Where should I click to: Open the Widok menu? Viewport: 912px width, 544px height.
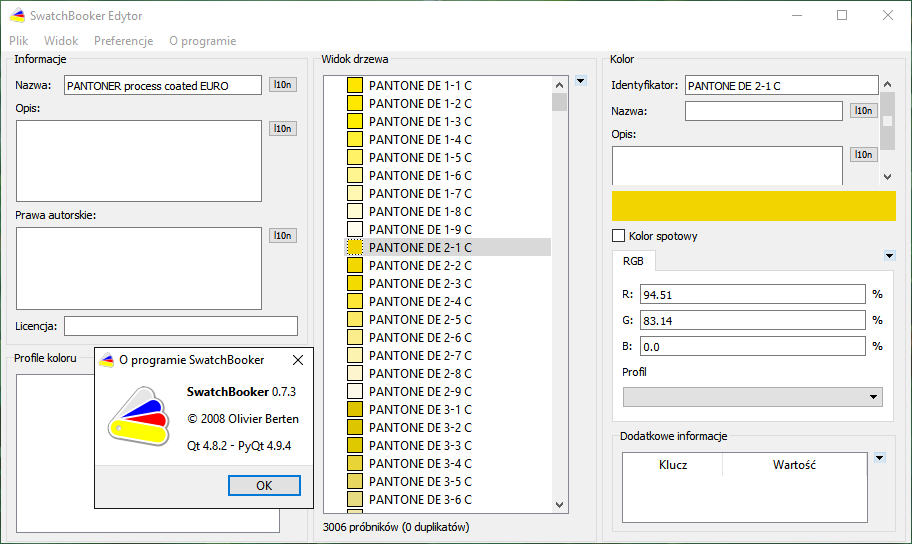click(61, 41)
